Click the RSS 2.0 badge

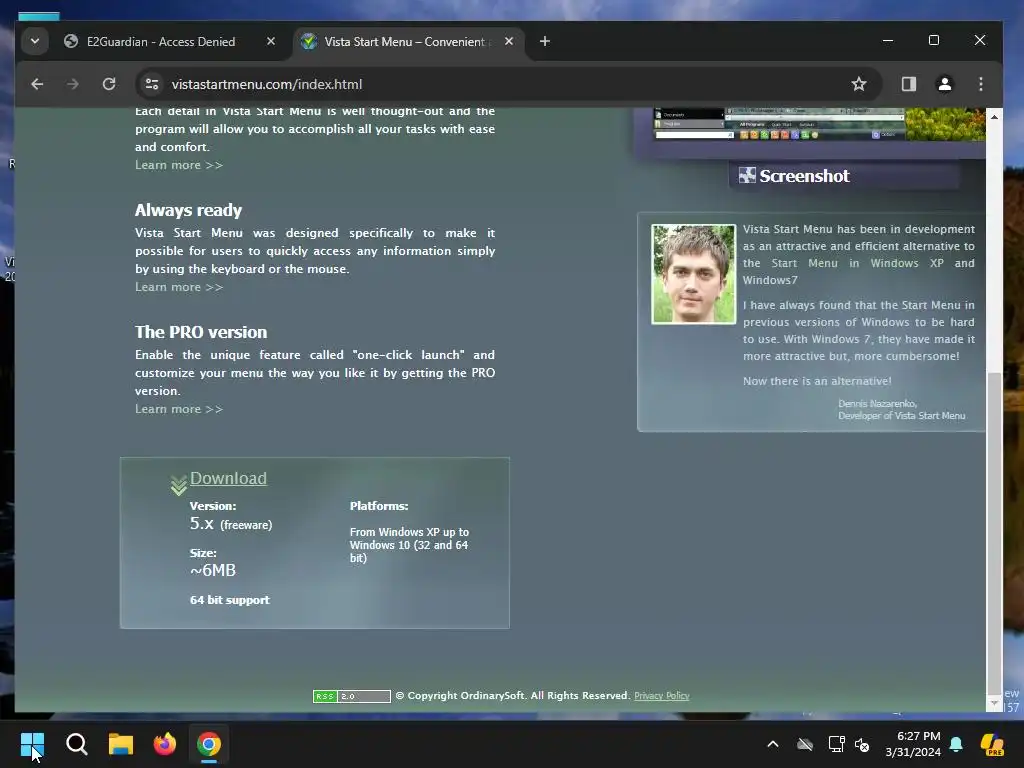pos(351,696)
